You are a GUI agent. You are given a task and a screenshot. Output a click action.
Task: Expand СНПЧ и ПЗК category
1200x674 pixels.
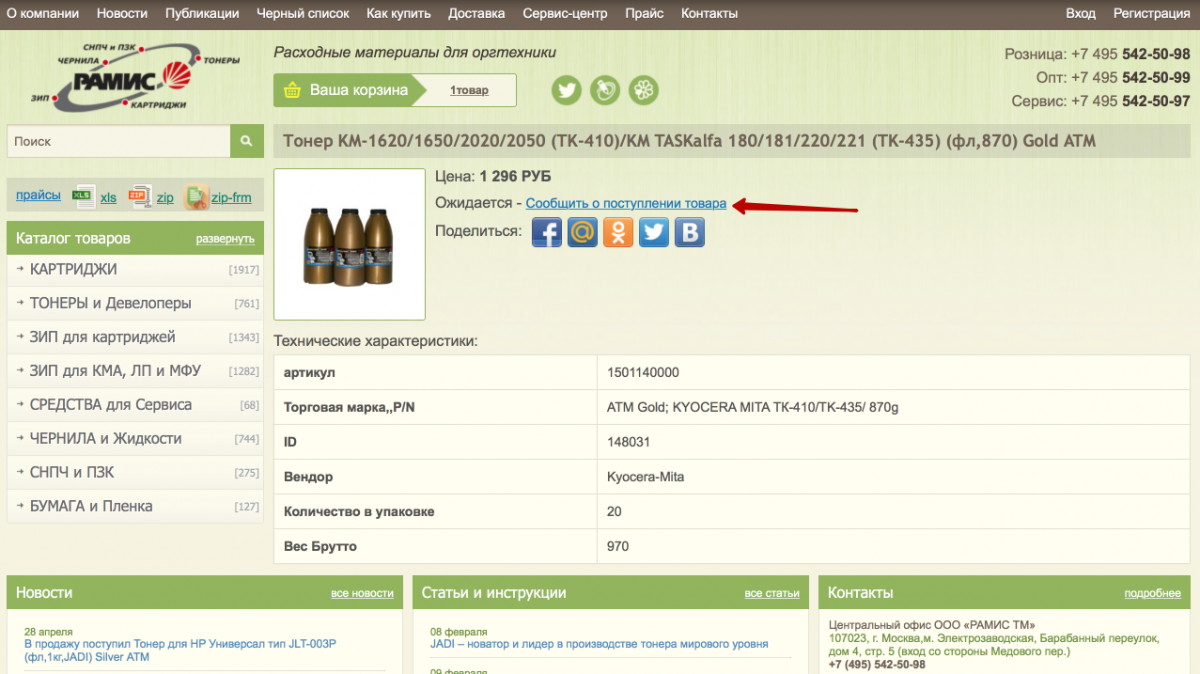(135, 473)
